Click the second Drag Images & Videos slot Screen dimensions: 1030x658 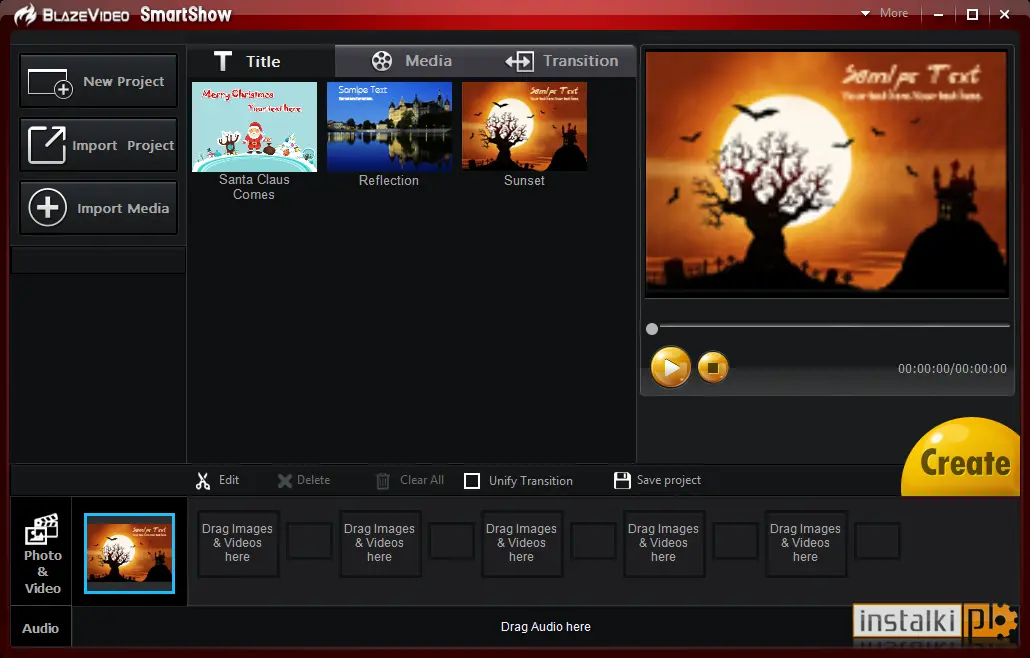coord(380,543)
